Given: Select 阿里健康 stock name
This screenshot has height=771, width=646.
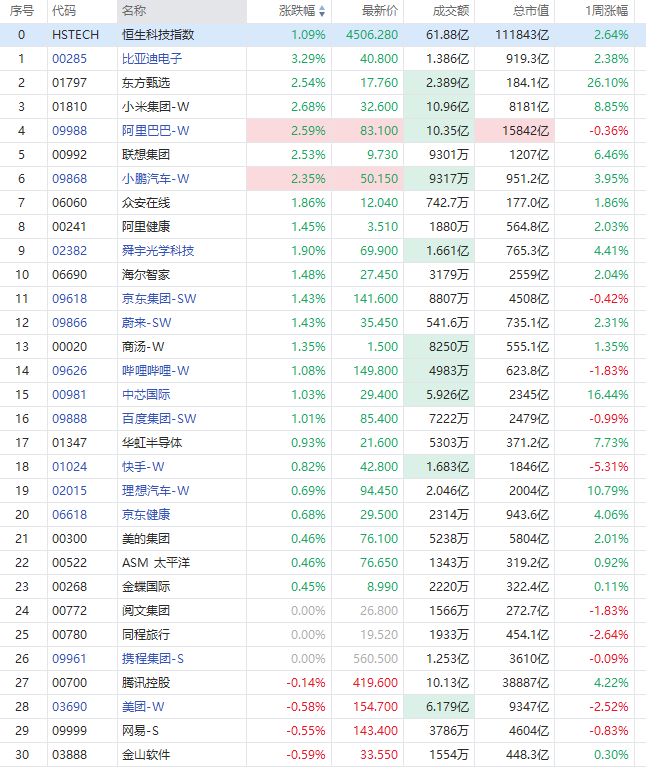Looking at the screenshot, I should [146, 227].
